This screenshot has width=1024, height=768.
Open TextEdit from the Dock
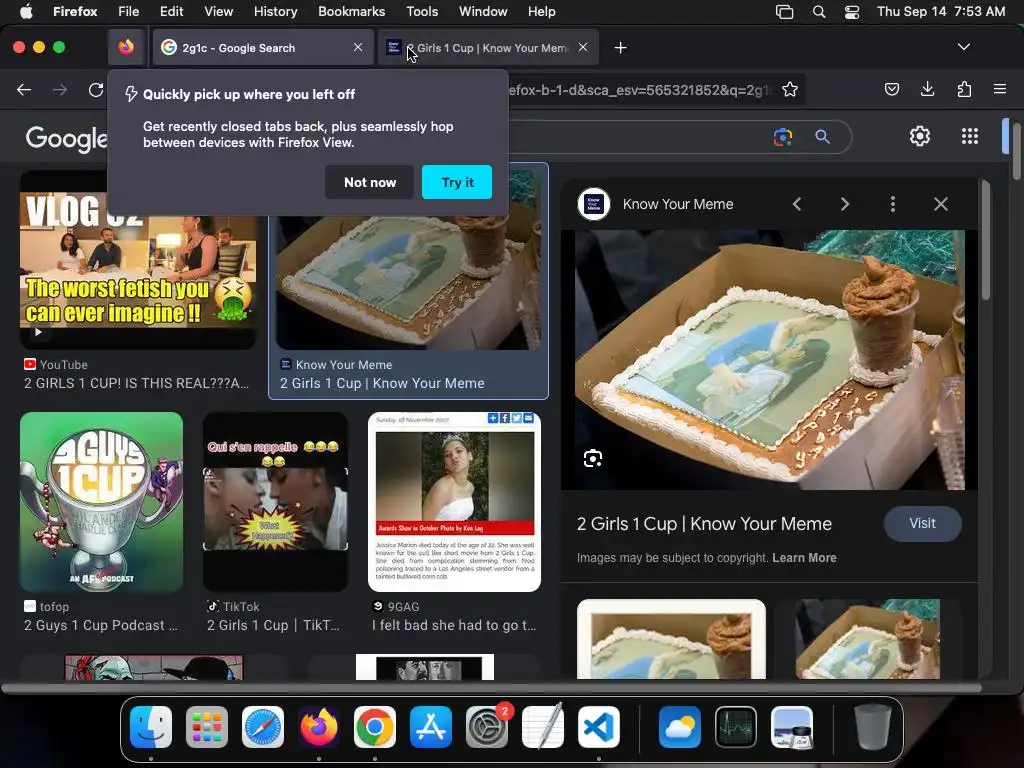(543, 727)
